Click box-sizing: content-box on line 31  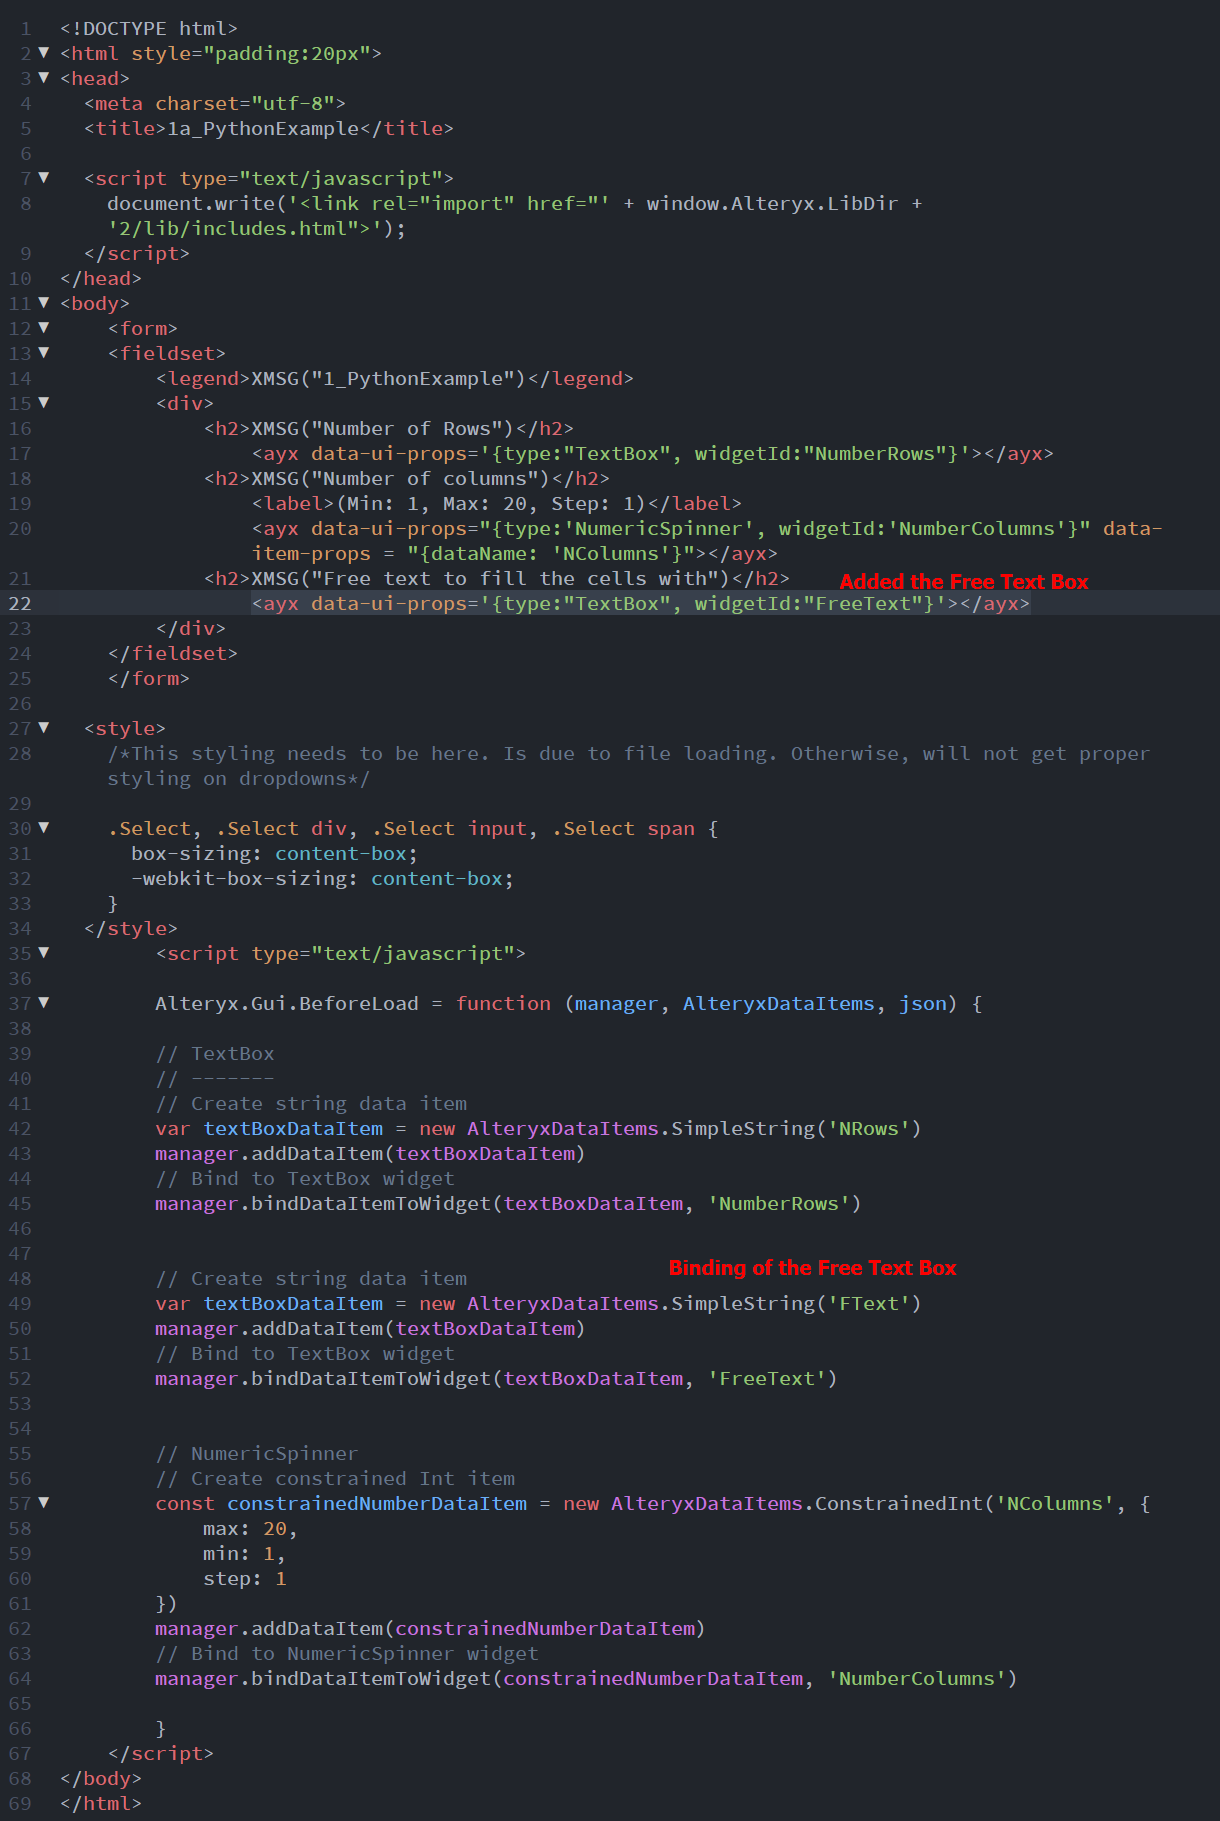pos(275,853)
